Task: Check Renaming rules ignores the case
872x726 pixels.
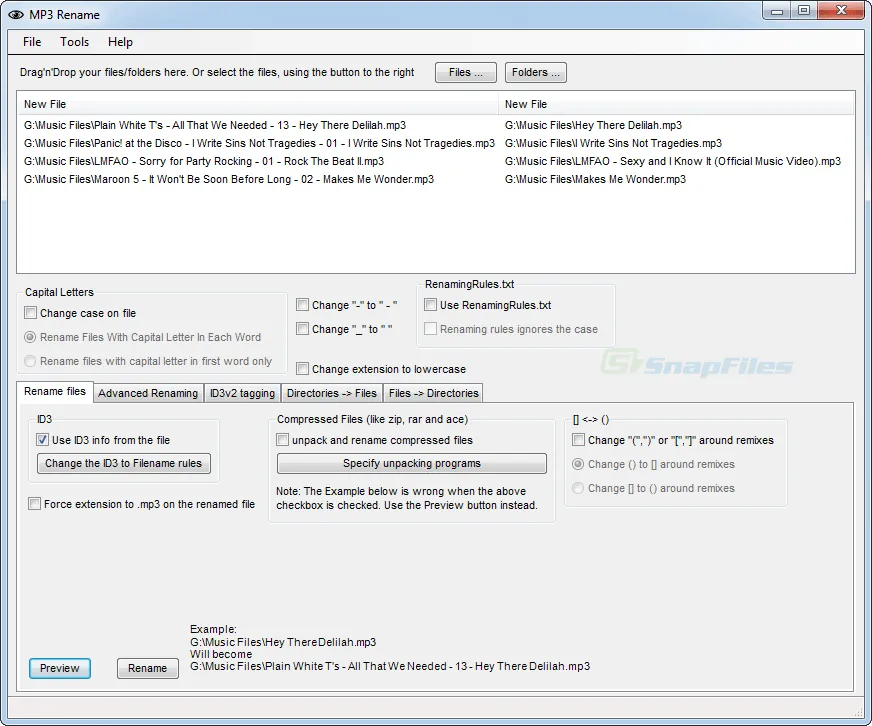Action: click(430, 329)
